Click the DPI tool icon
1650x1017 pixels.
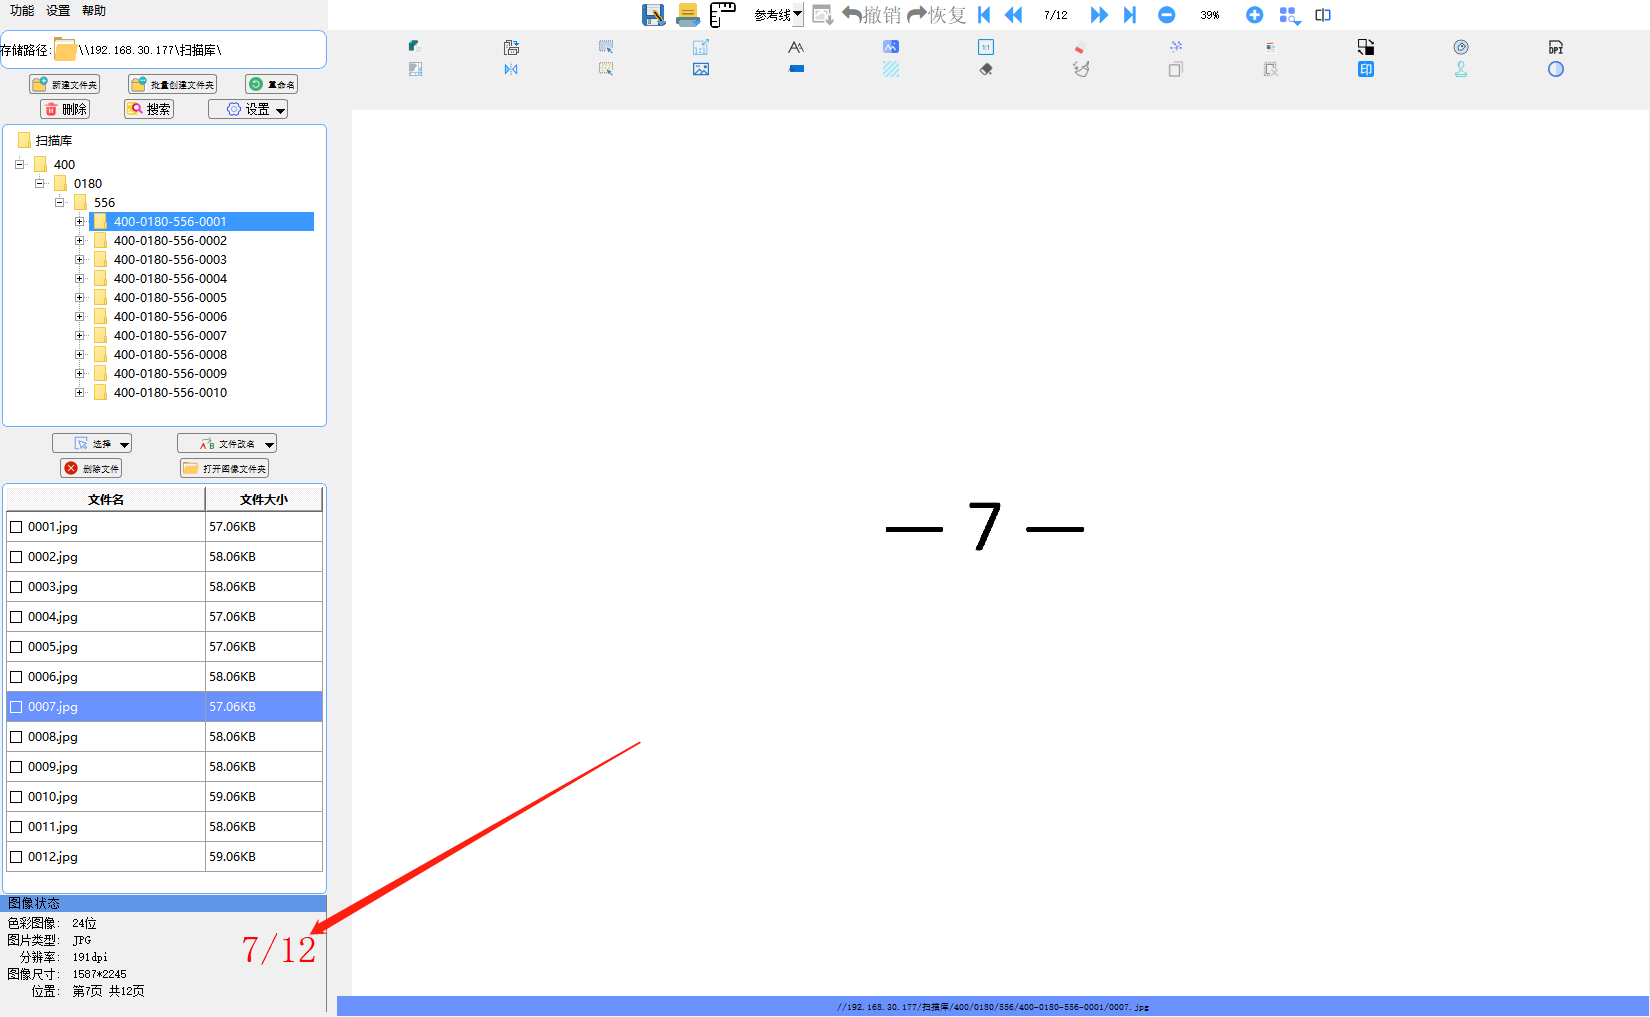pos(1555,47)
